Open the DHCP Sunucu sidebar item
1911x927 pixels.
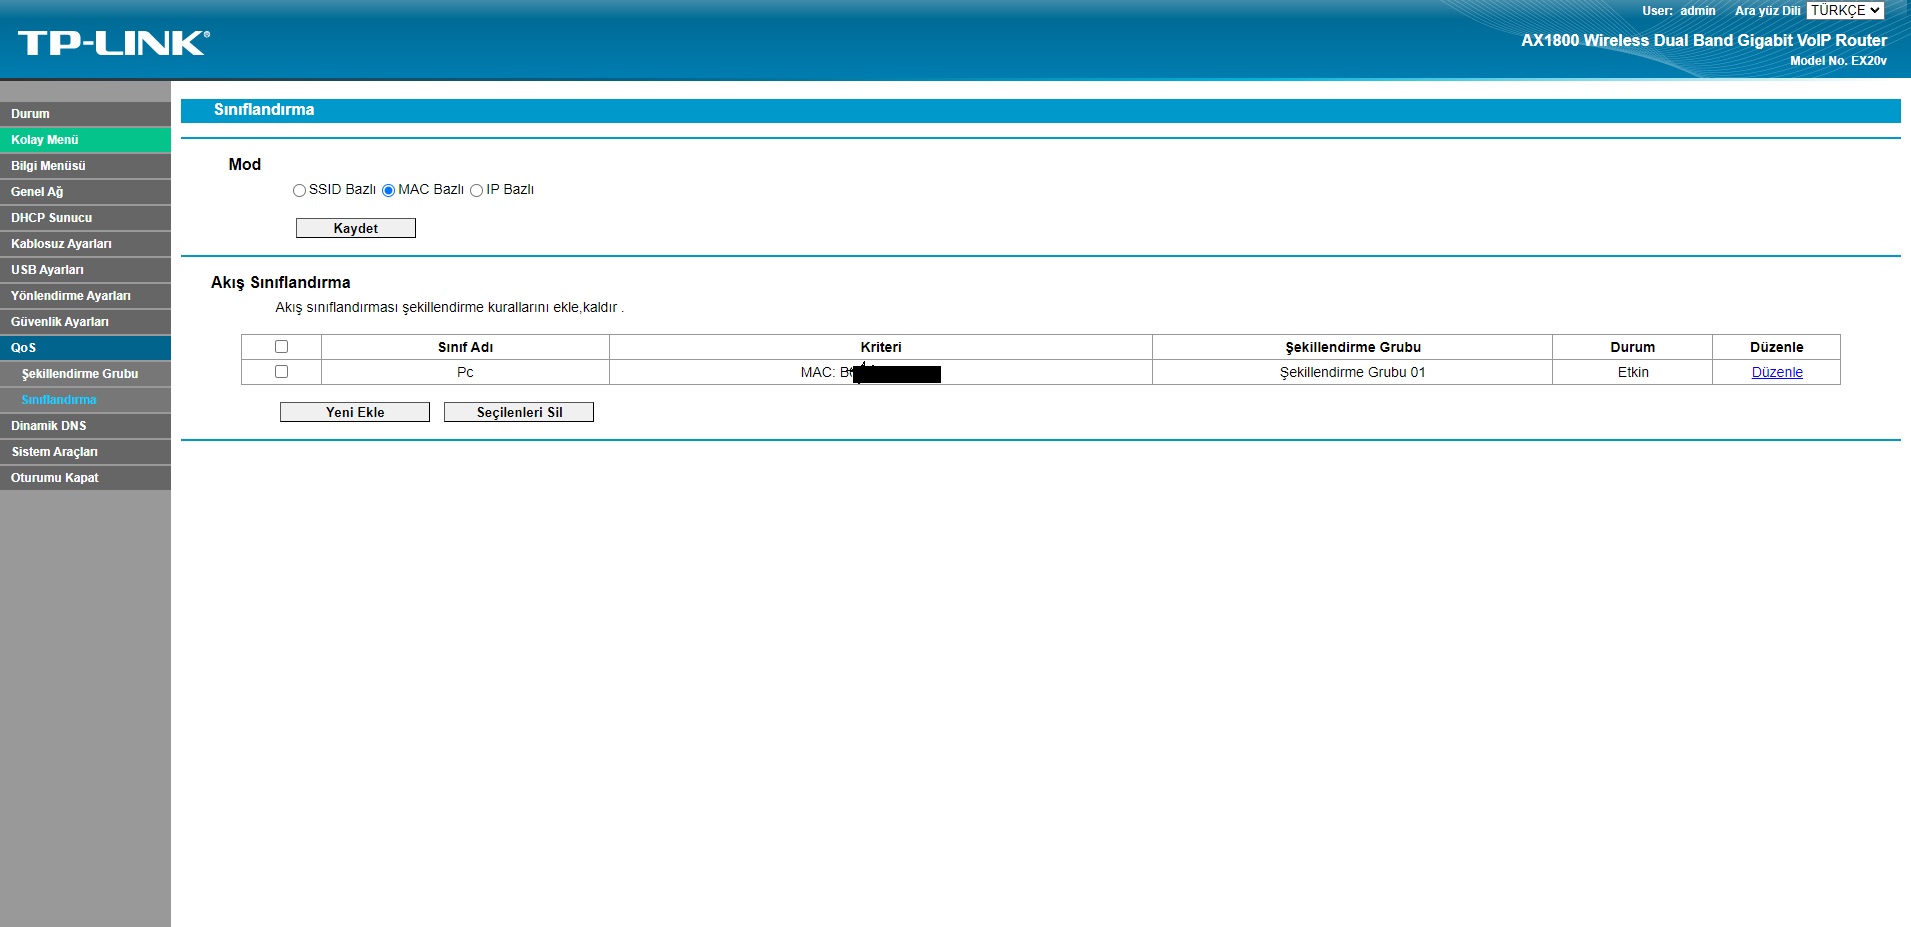[x=85, y=218]
